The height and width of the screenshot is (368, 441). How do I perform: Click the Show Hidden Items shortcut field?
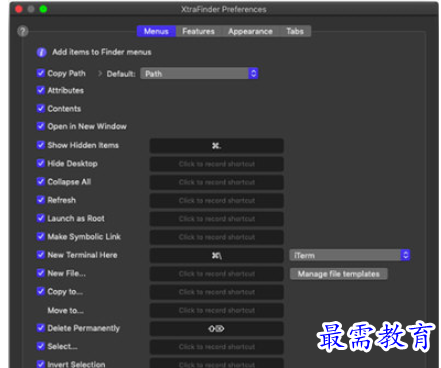point(217,146)
